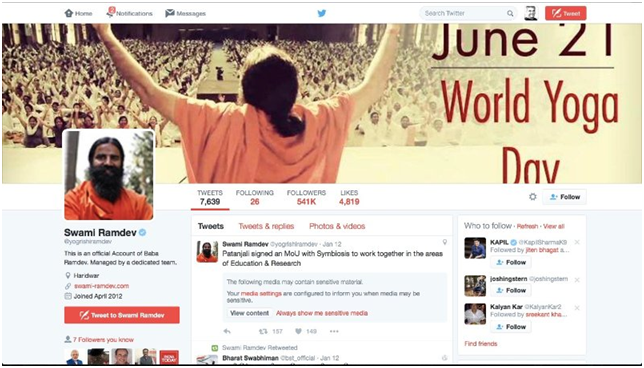Screen dimensions: 644x368
Task: Follow KAPIL suggested account
Action: pos(511,262)
